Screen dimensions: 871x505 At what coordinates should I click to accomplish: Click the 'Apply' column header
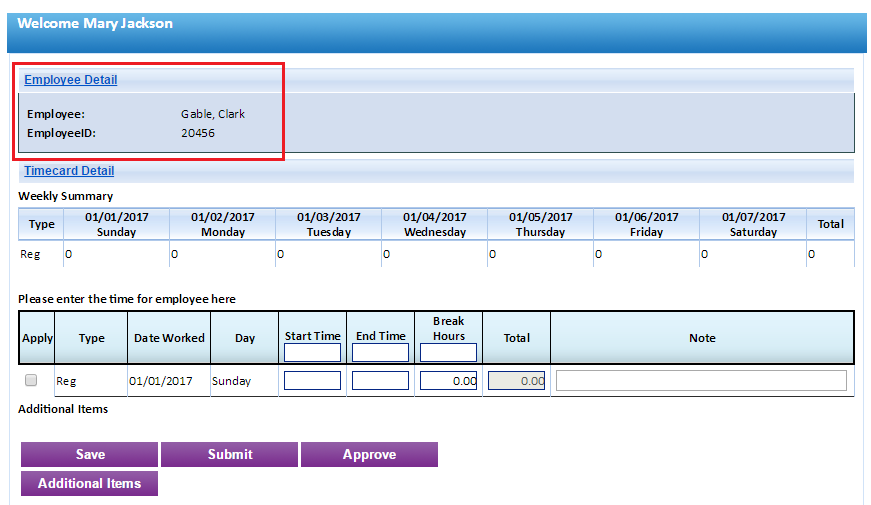click(37, 338)
